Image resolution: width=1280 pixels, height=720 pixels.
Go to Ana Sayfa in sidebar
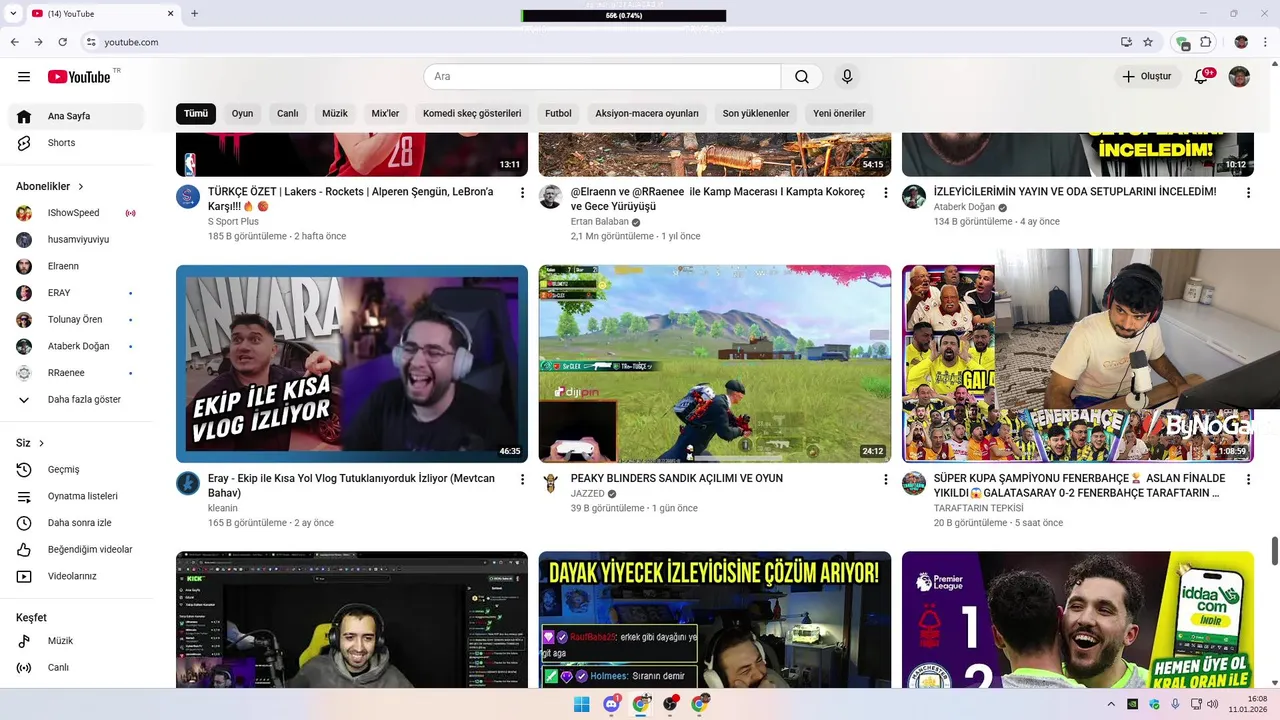coord(76,116)
